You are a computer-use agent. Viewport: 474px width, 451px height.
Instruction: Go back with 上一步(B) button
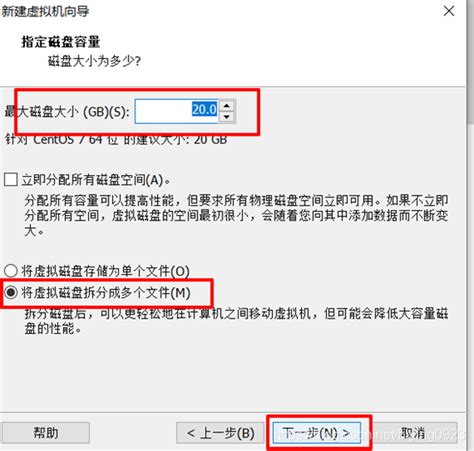[220, 433]
